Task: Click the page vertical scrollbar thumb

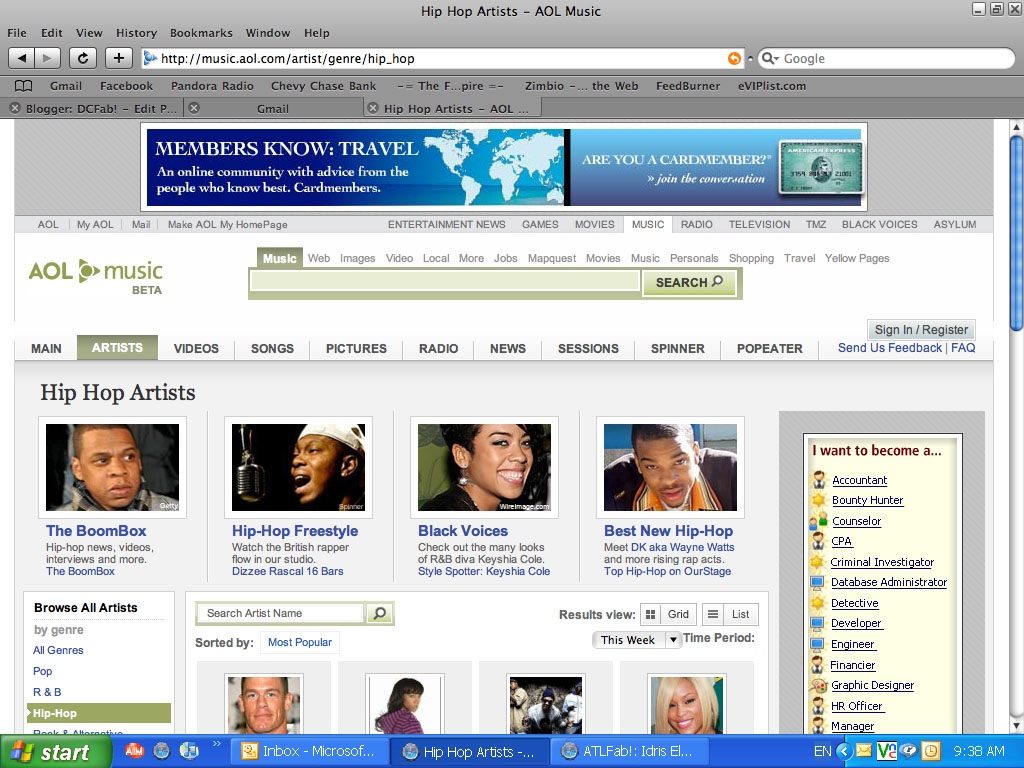Action: coord(1016,233)
